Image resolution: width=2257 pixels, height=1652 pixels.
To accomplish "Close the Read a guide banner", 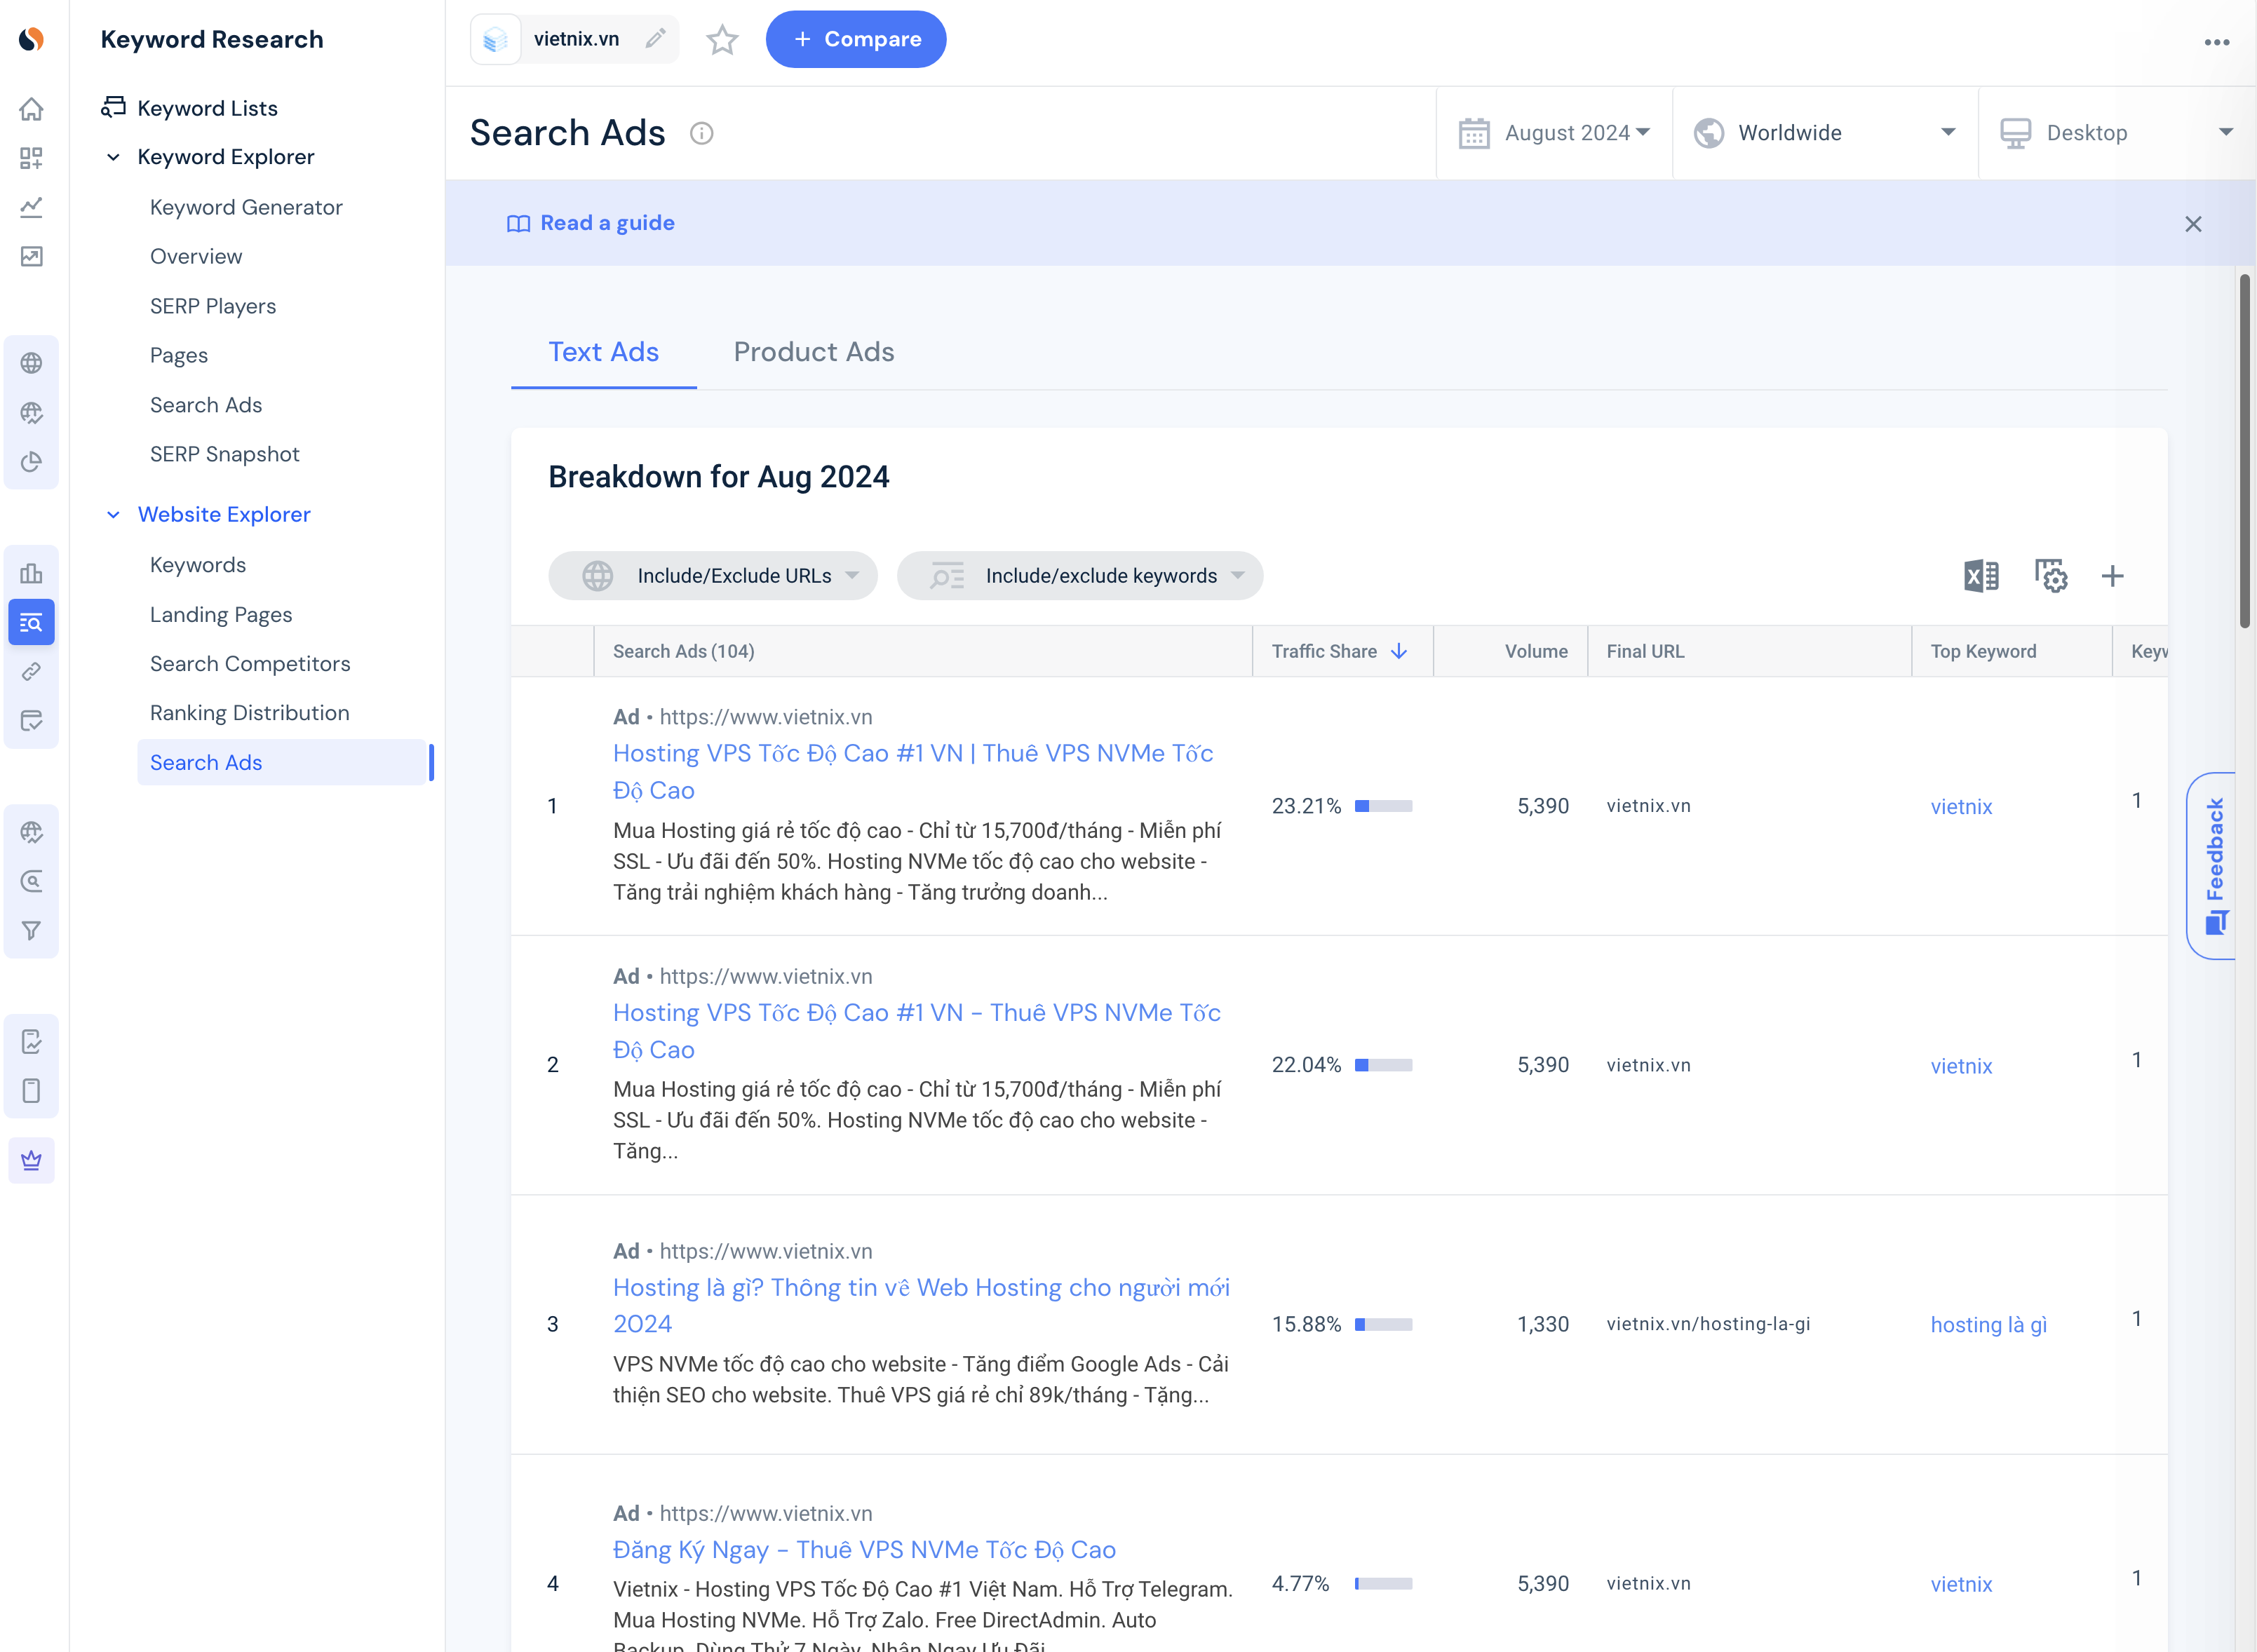I will (2193, 224).
